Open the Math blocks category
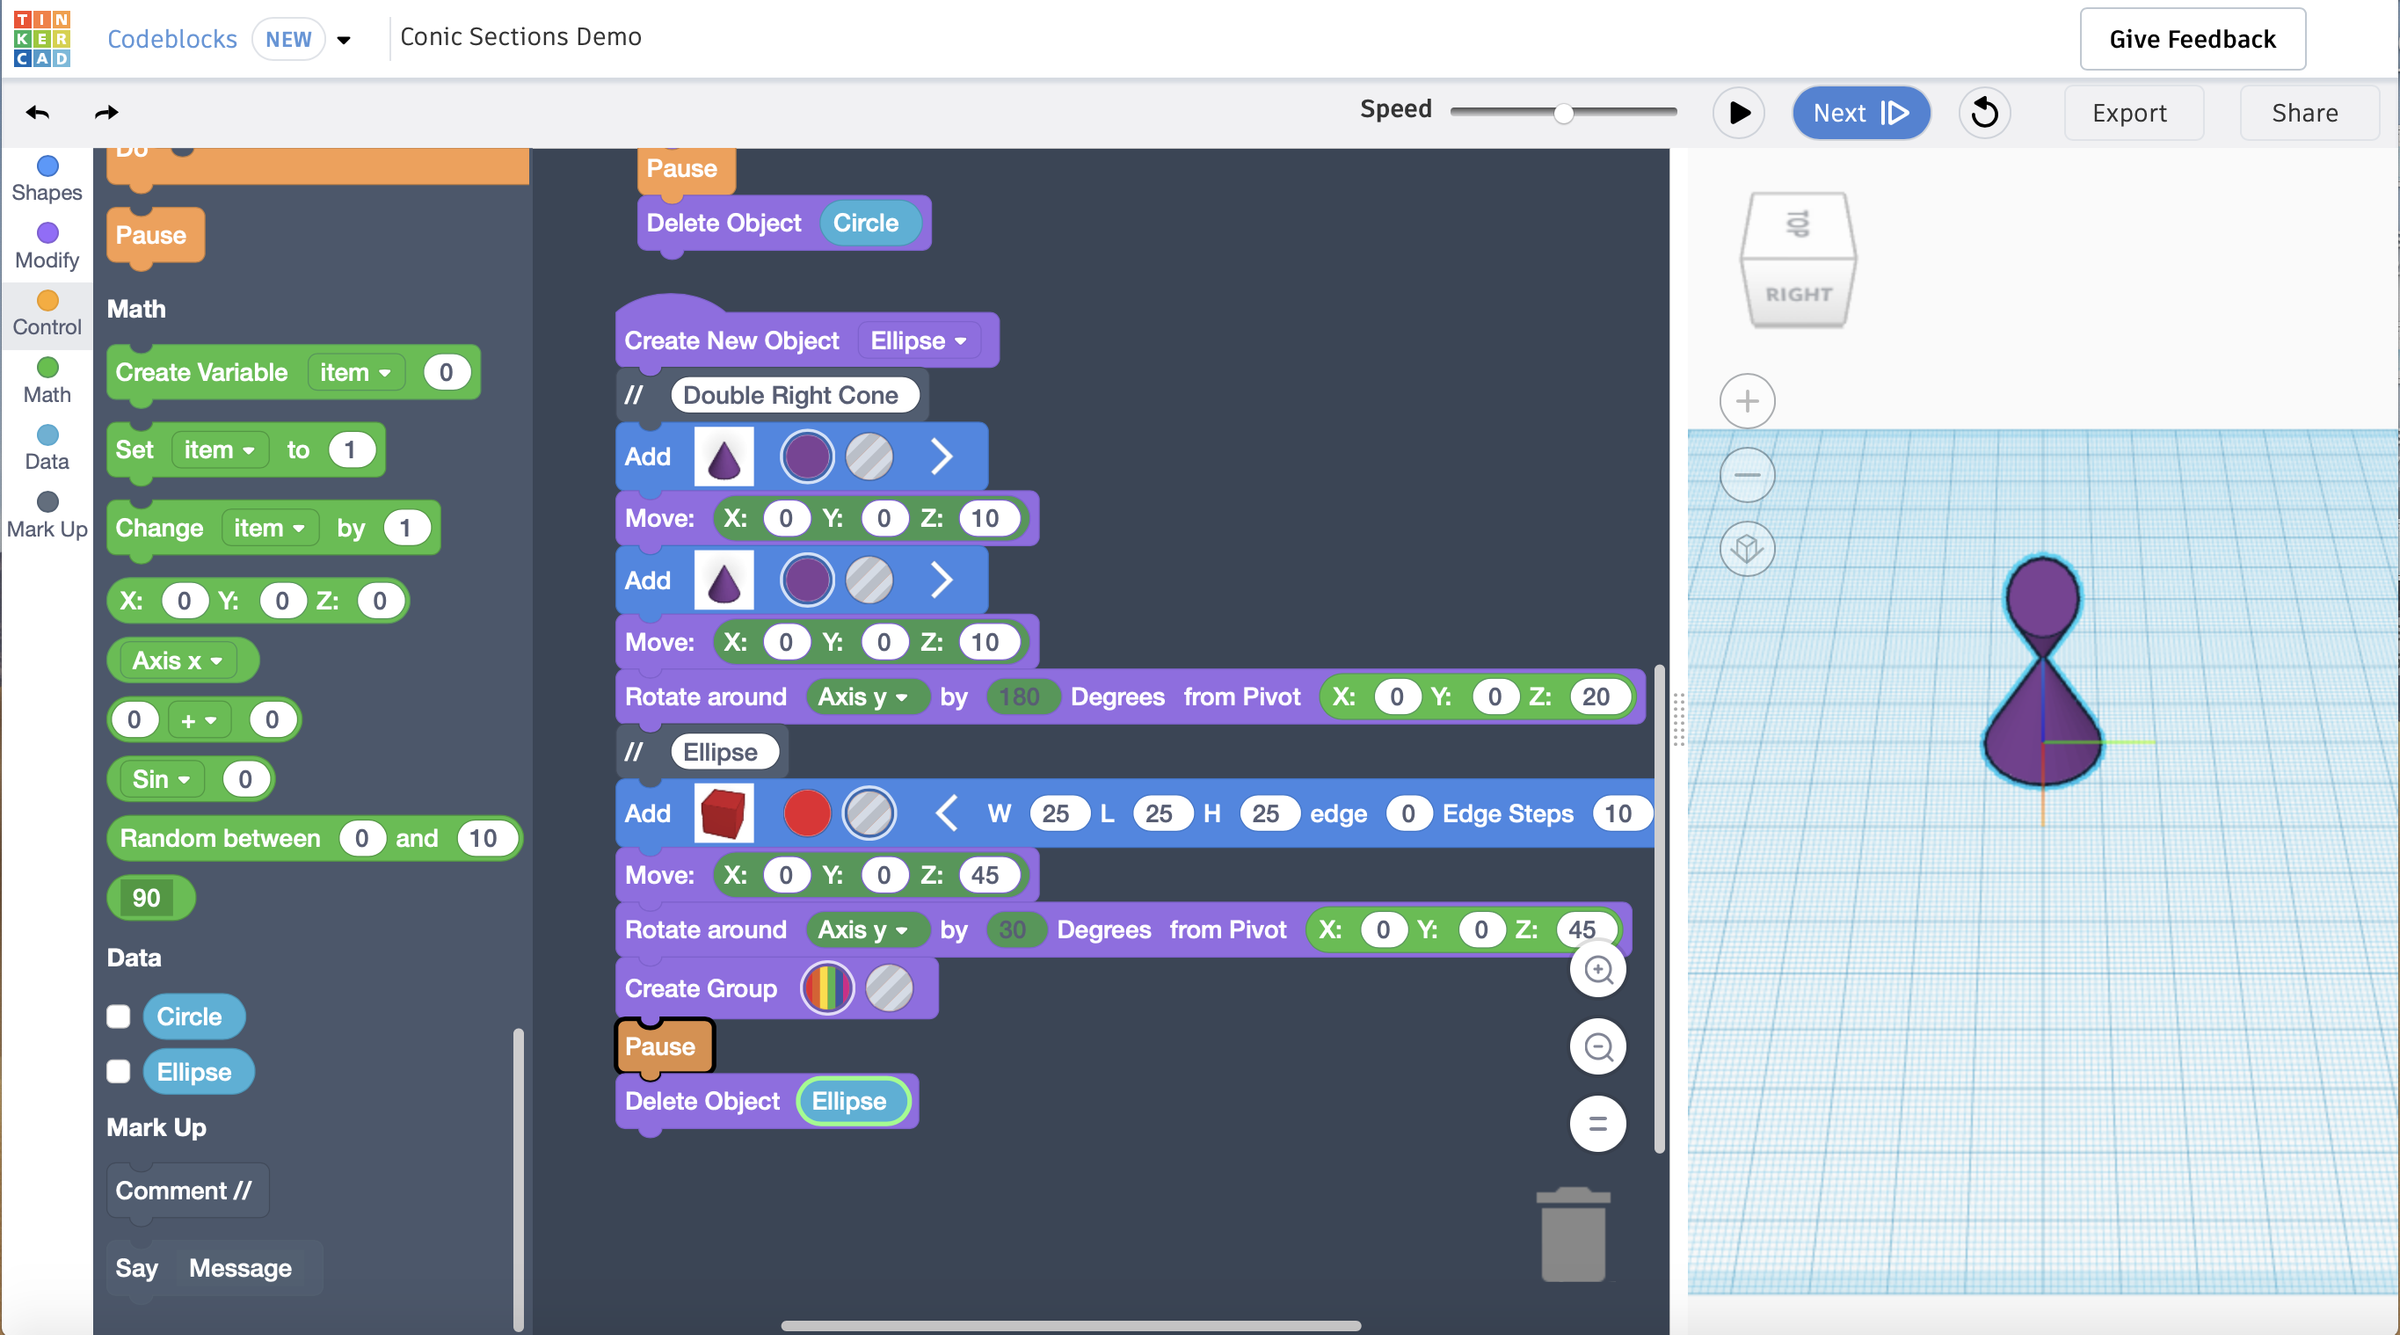The width and height of the screenshot is (2400, 1335). click(x=46, y=380)
